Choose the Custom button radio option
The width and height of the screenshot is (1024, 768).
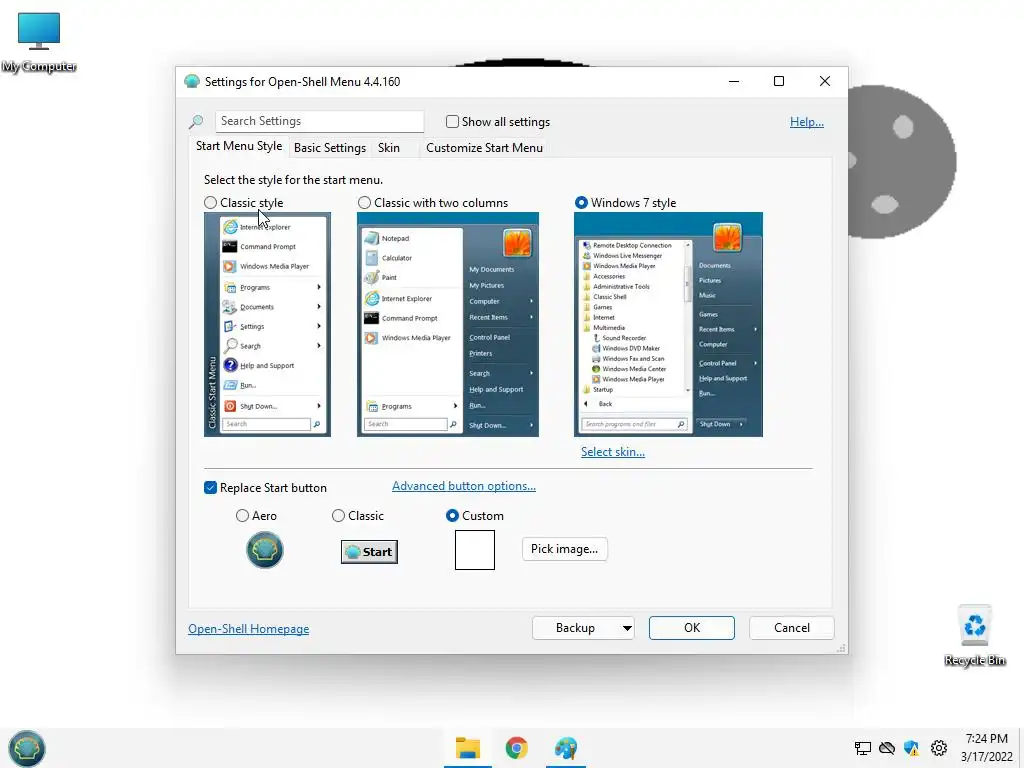(x=452, y=516)
